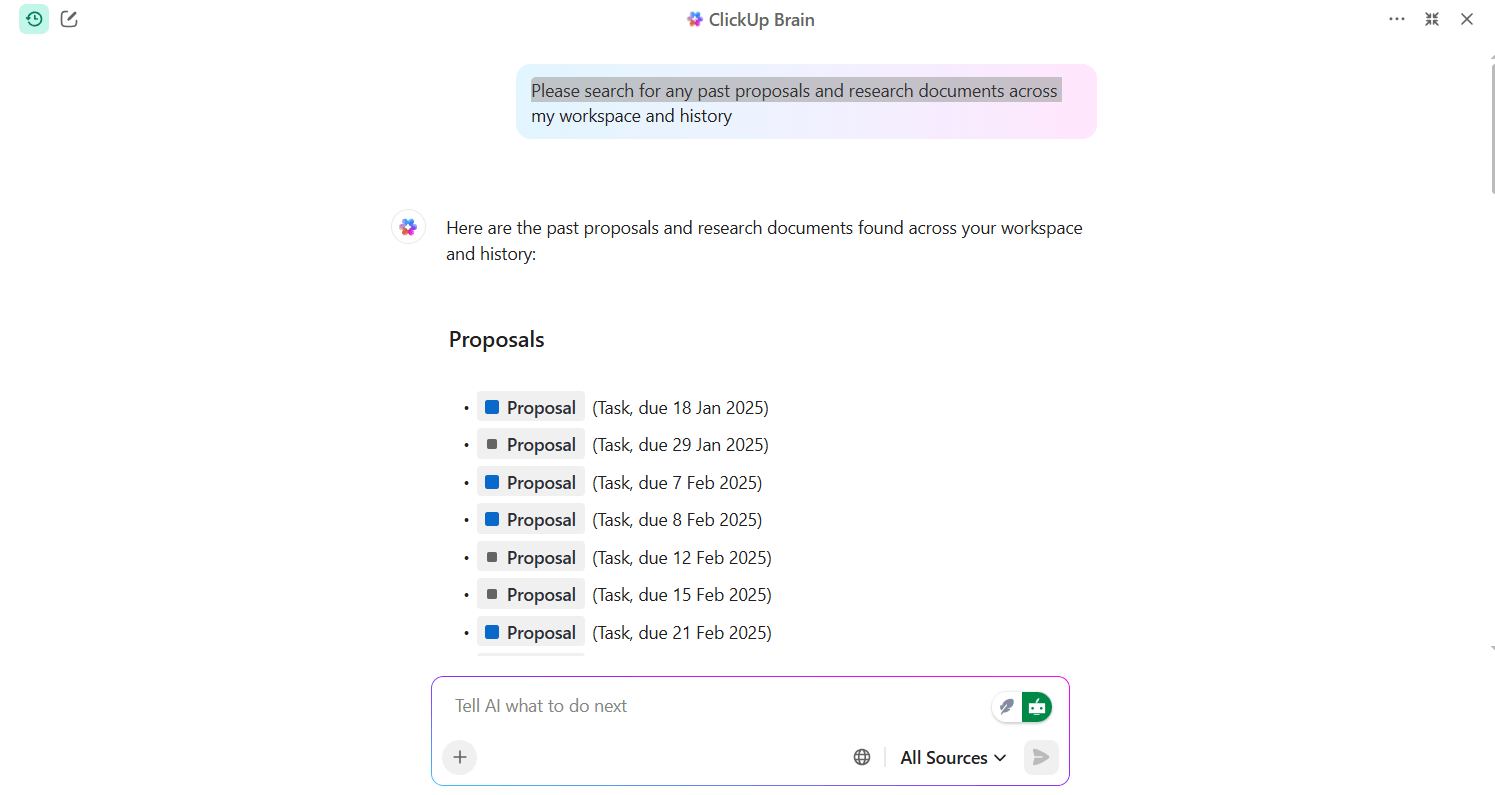This screenshot has width=1495, height=795.
Task: Click the globe web search icon
Action: (x=862, y=757)
